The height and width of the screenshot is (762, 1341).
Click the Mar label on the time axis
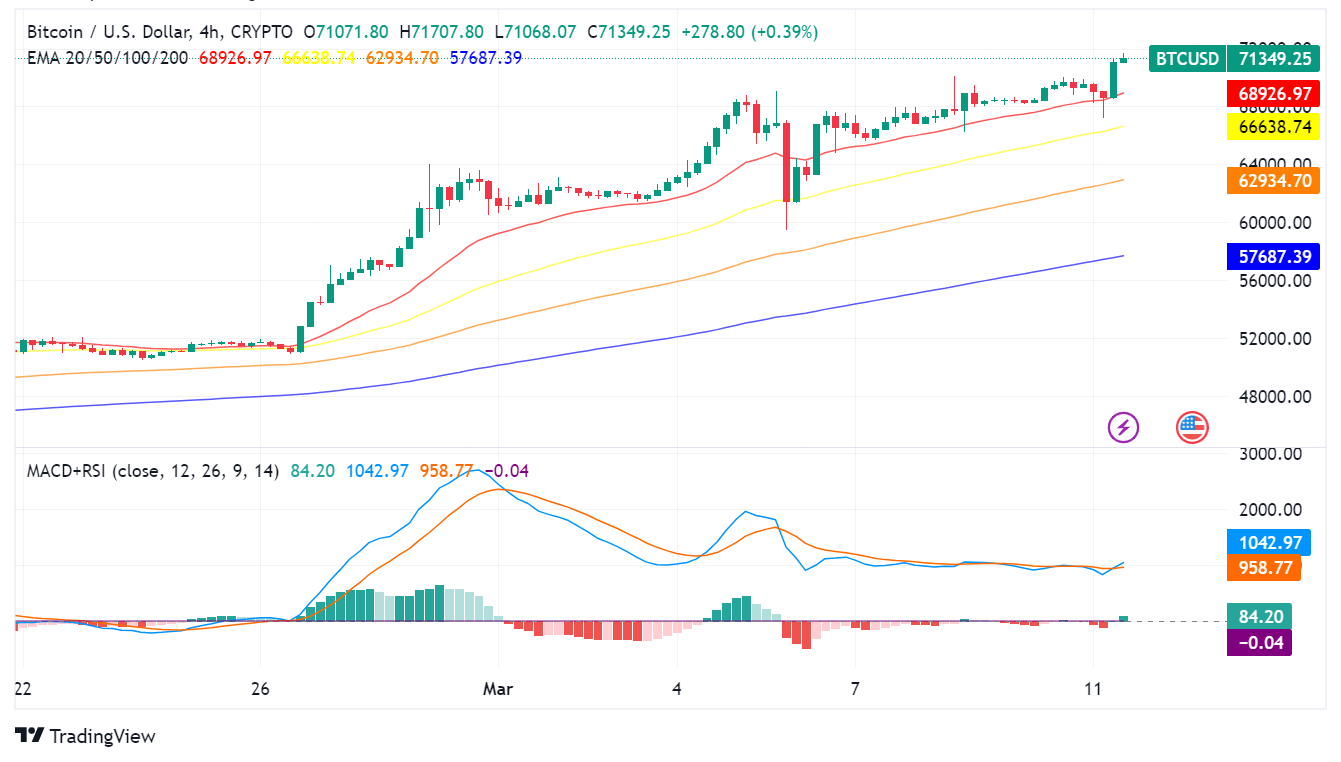[x=497, y=689]
